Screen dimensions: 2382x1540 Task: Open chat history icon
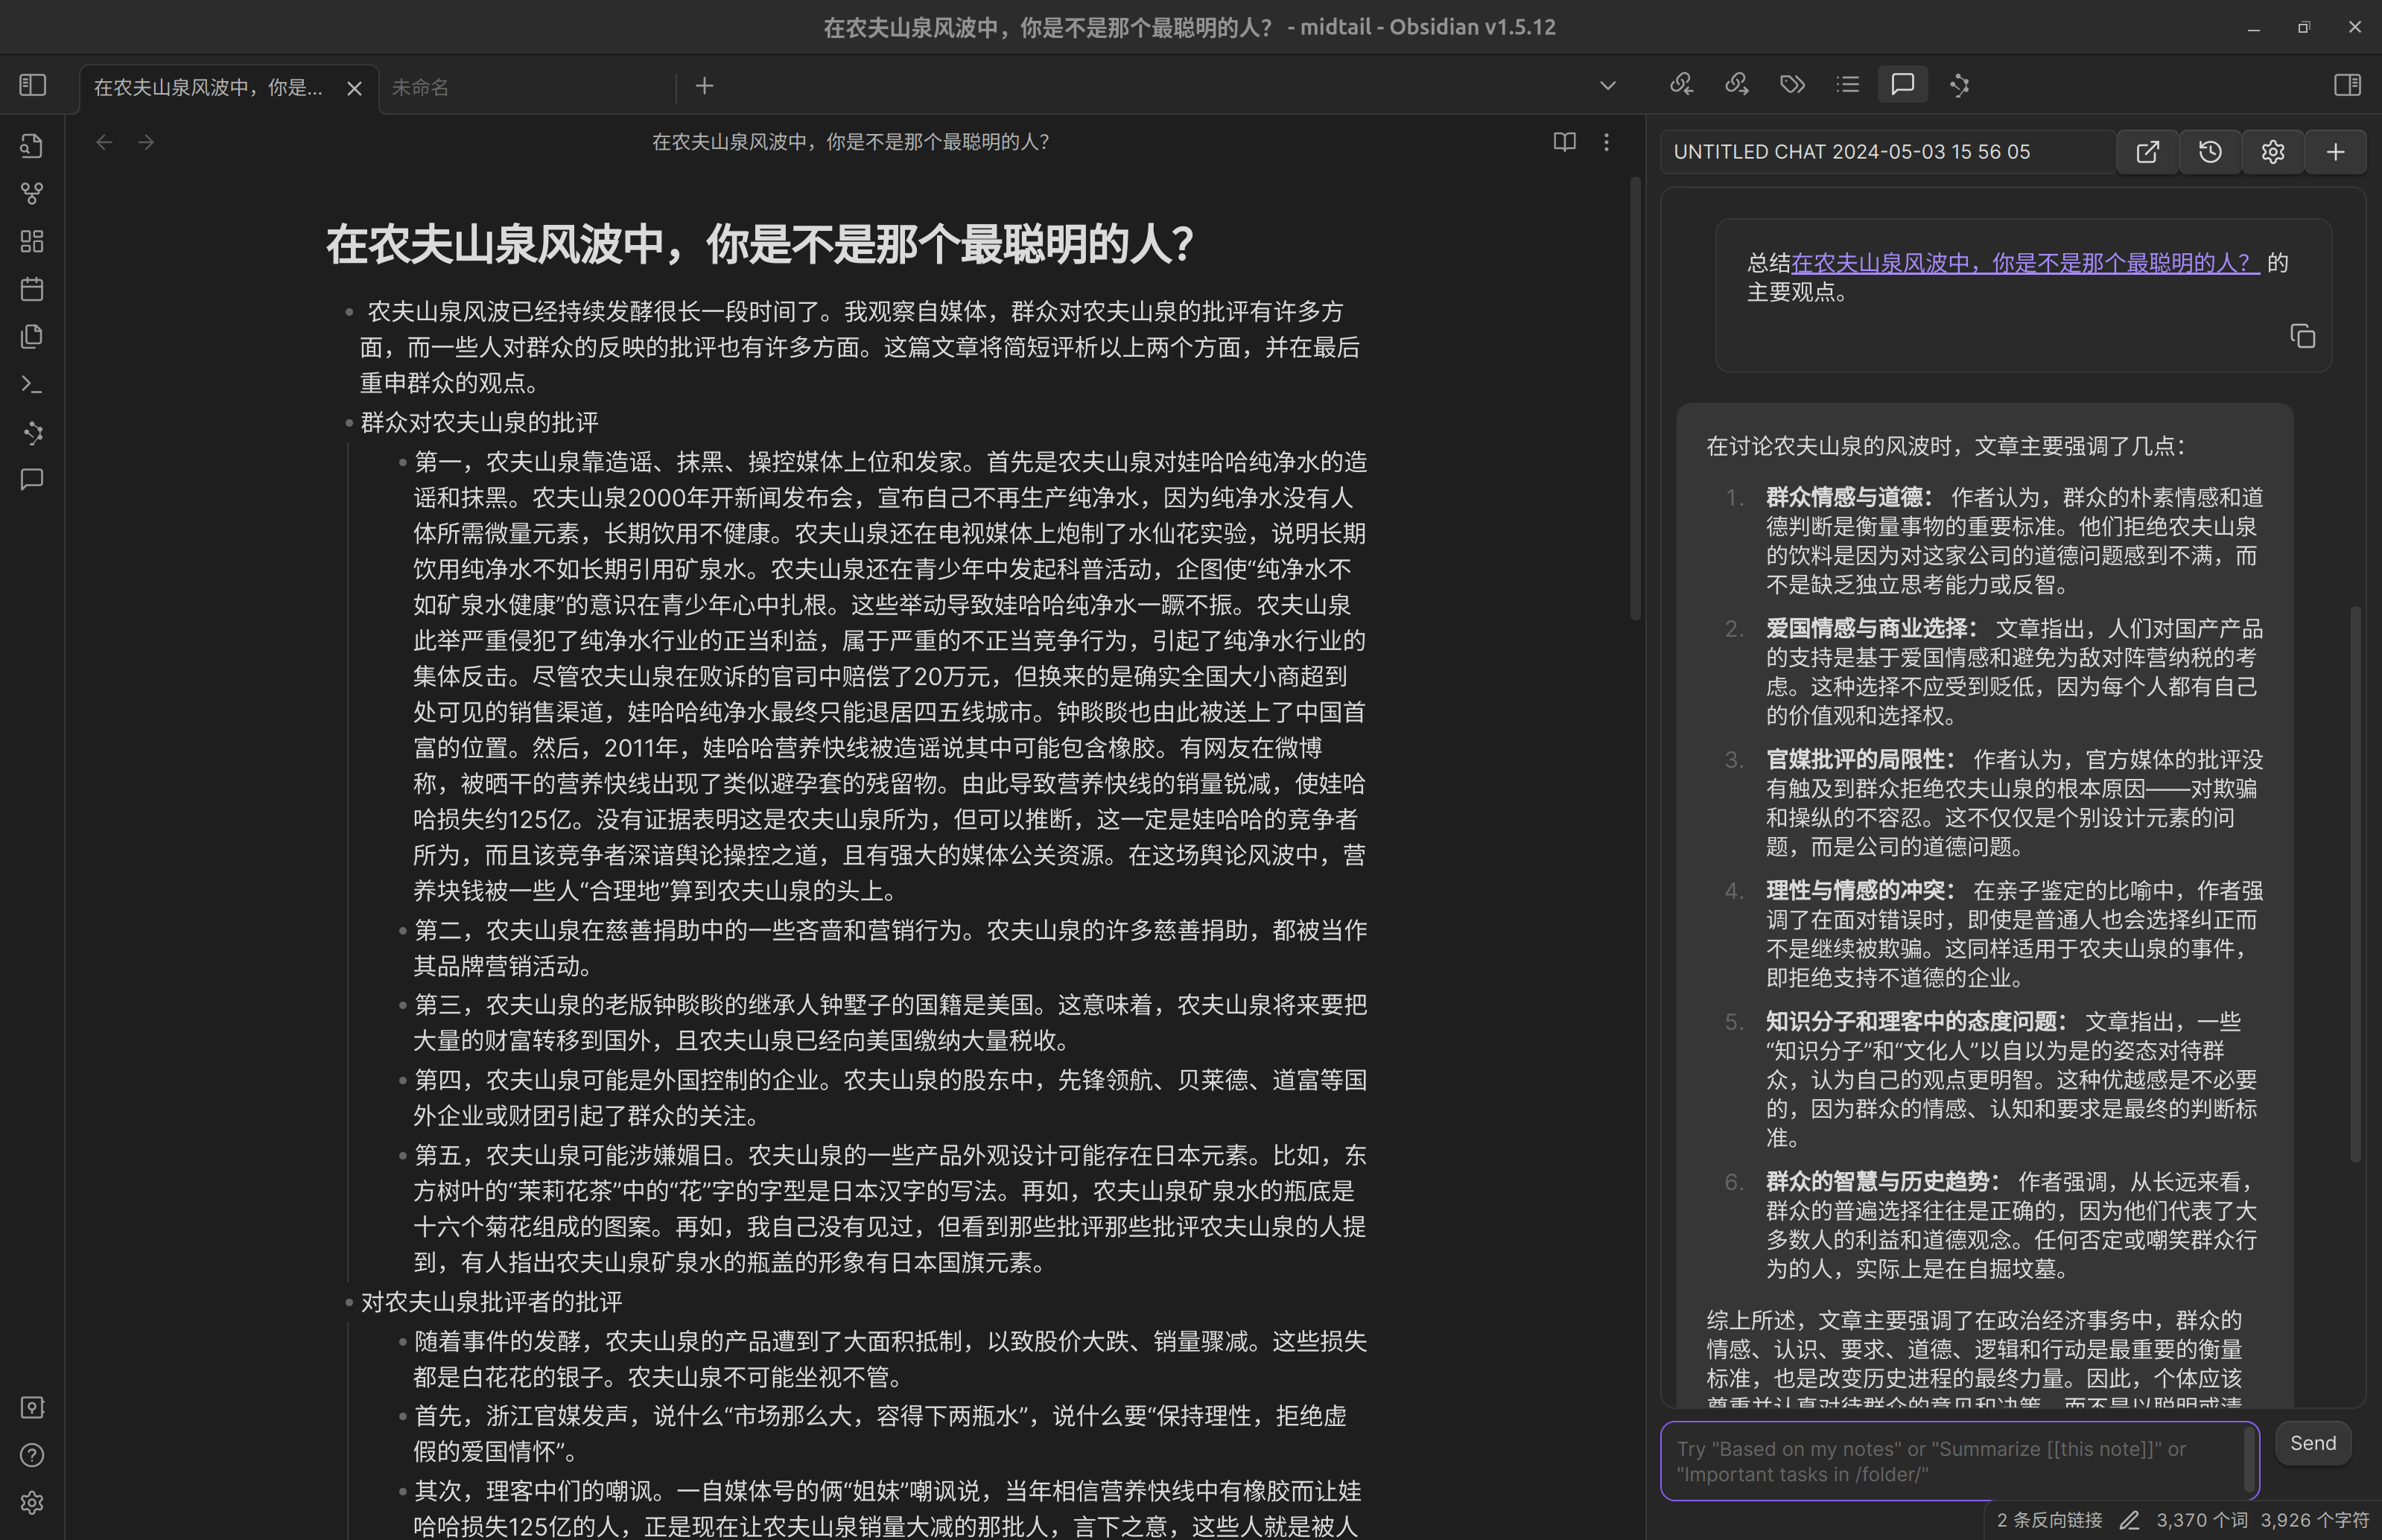(2210, 152)
